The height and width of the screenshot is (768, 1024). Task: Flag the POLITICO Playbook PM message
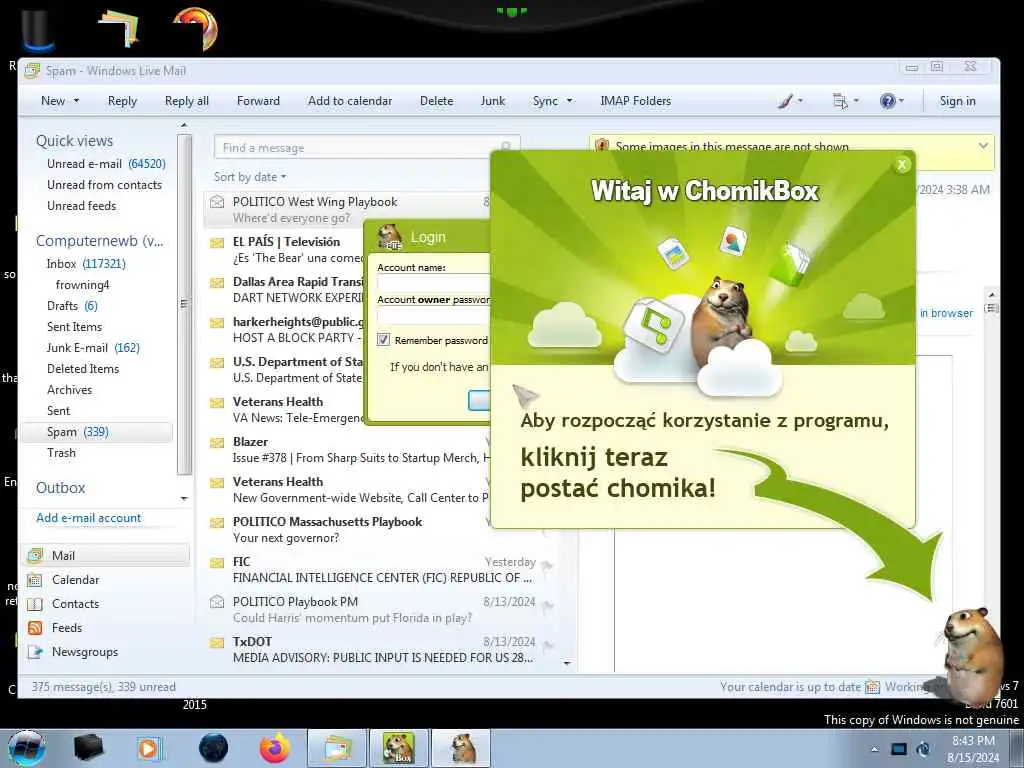(x=547, y=605)
